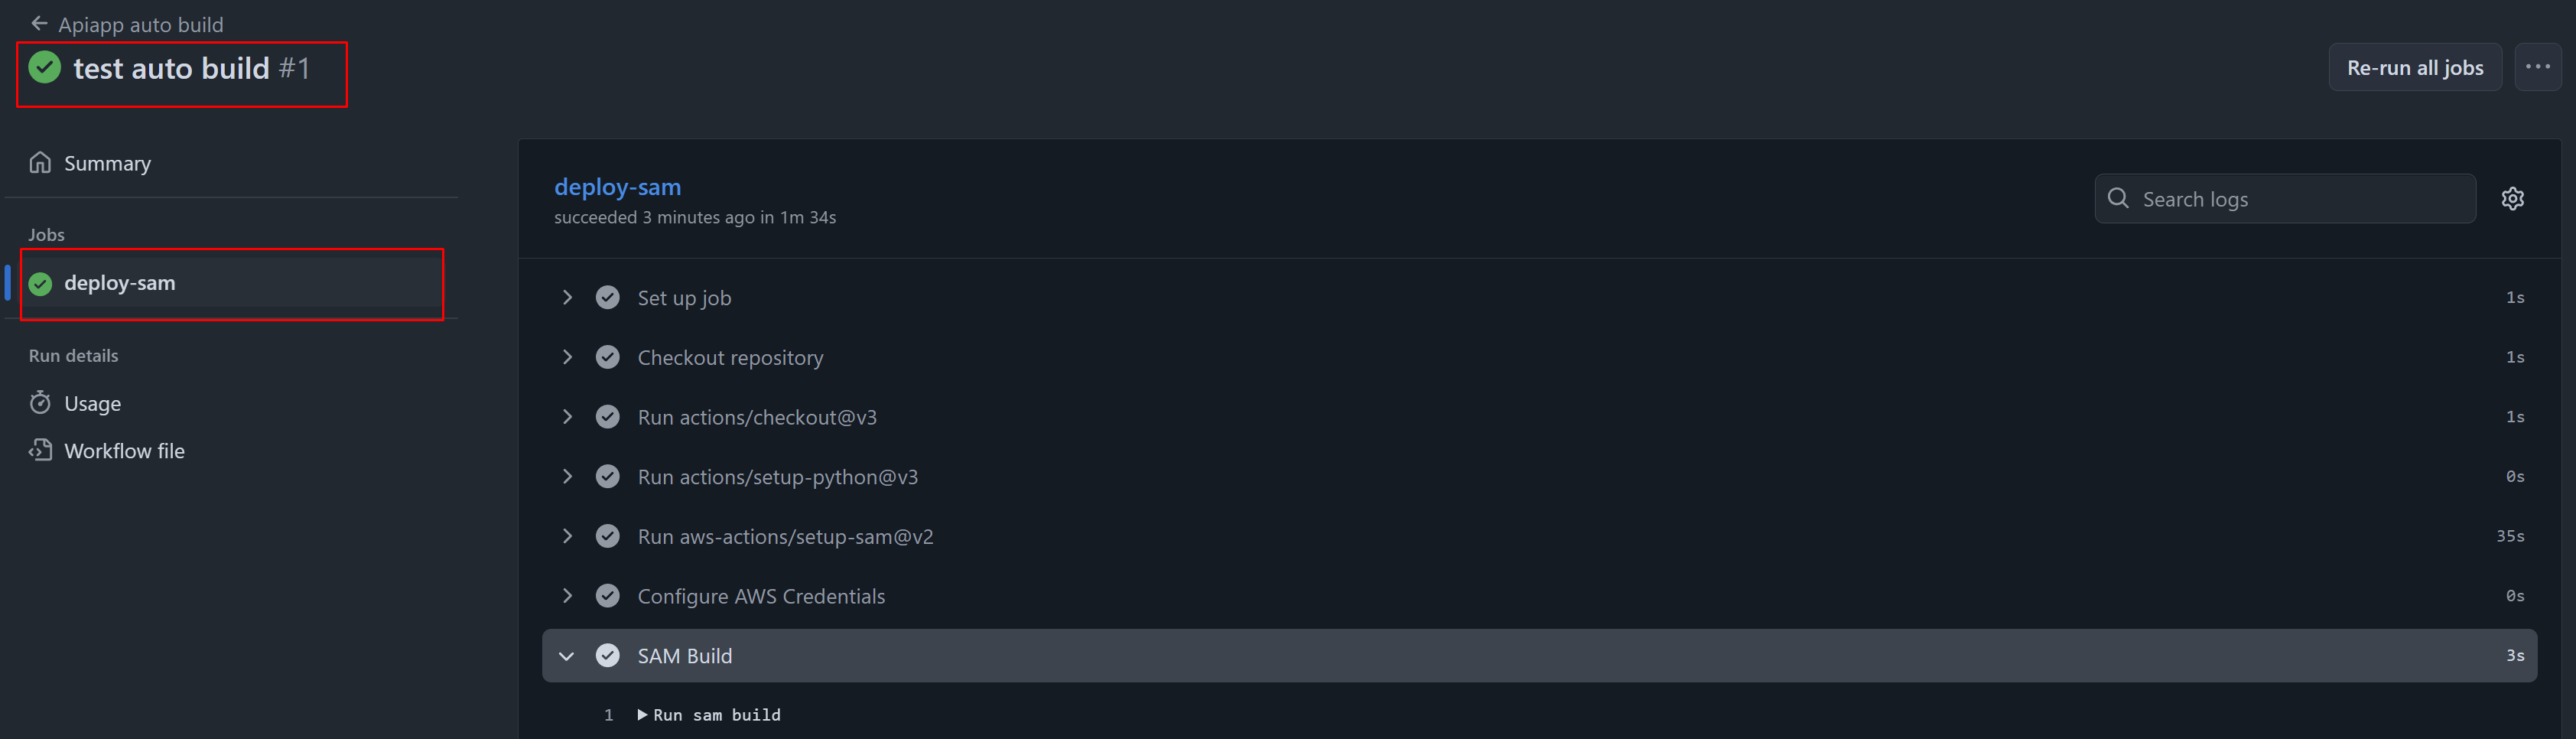Click the search magnifier icon in logs

[2117, 199]
